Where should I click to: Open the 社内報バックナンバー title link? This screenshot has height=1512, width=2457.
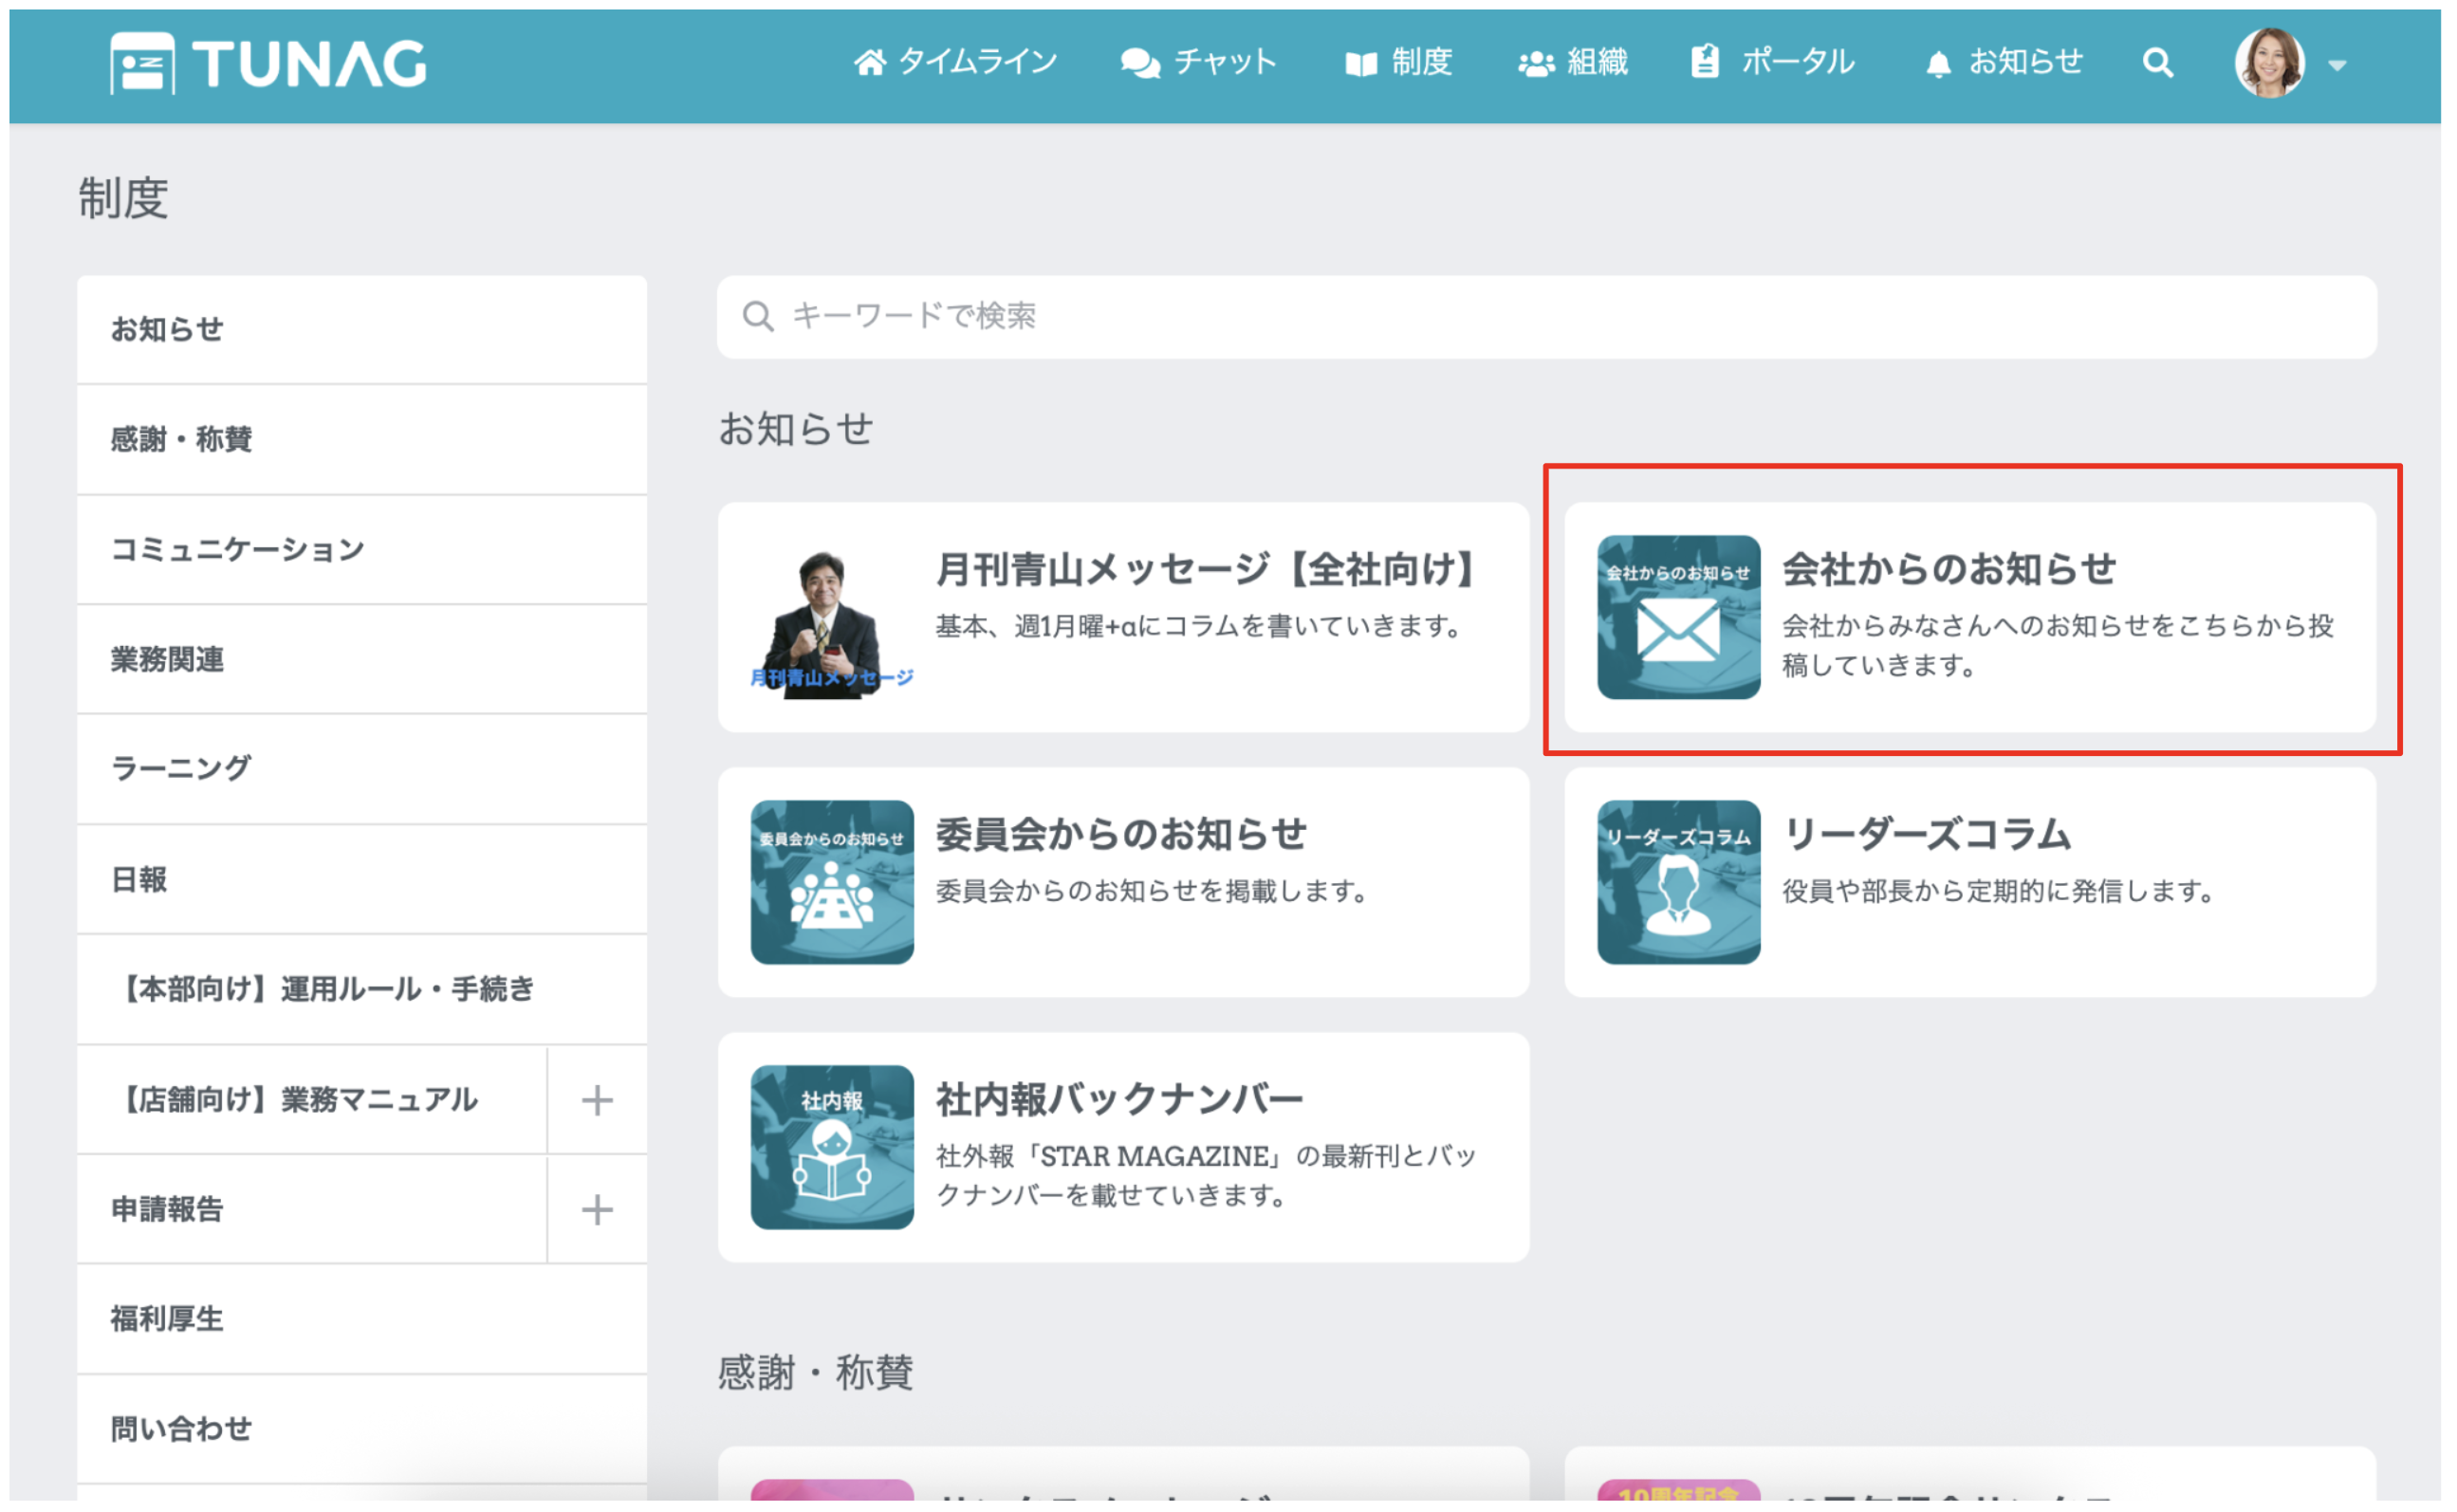1119,1099
